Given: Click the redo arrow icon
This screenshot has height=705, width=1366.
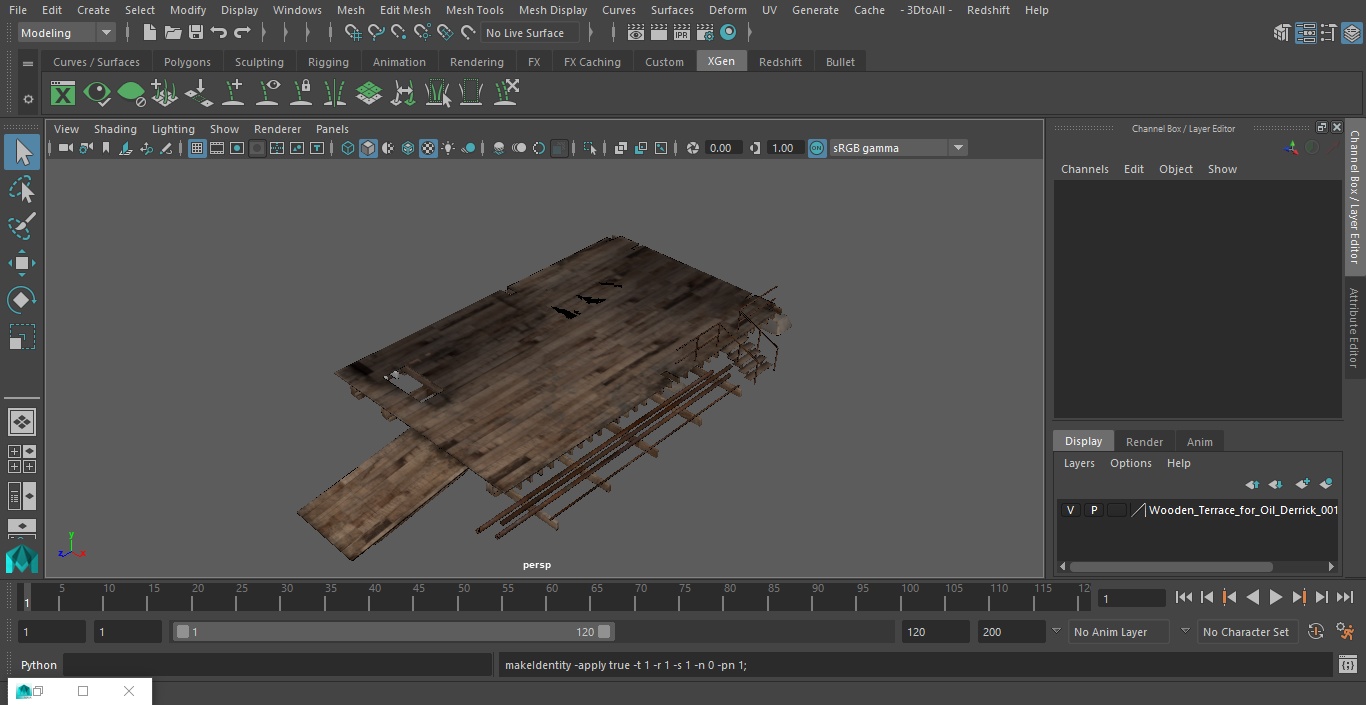Looking at the screenshot, I should tap(242, 33).
